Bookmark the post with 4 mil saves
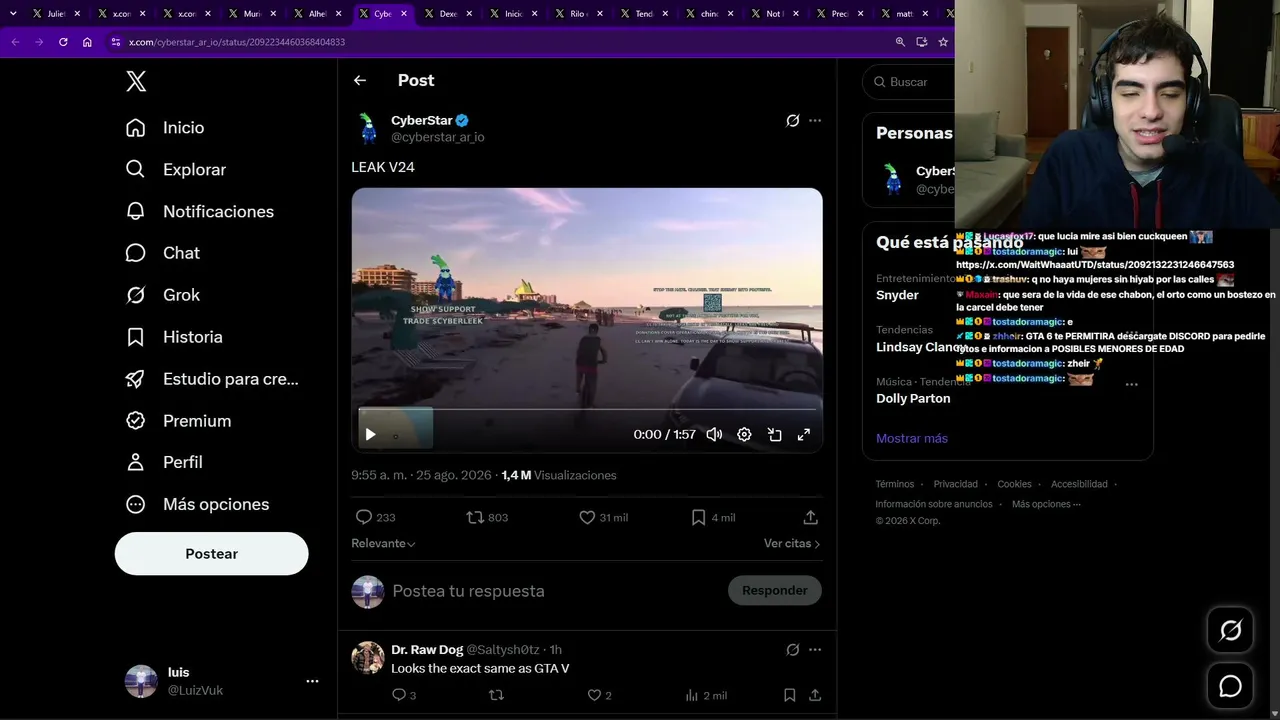The image size is (1280, 720). (713, 517)
